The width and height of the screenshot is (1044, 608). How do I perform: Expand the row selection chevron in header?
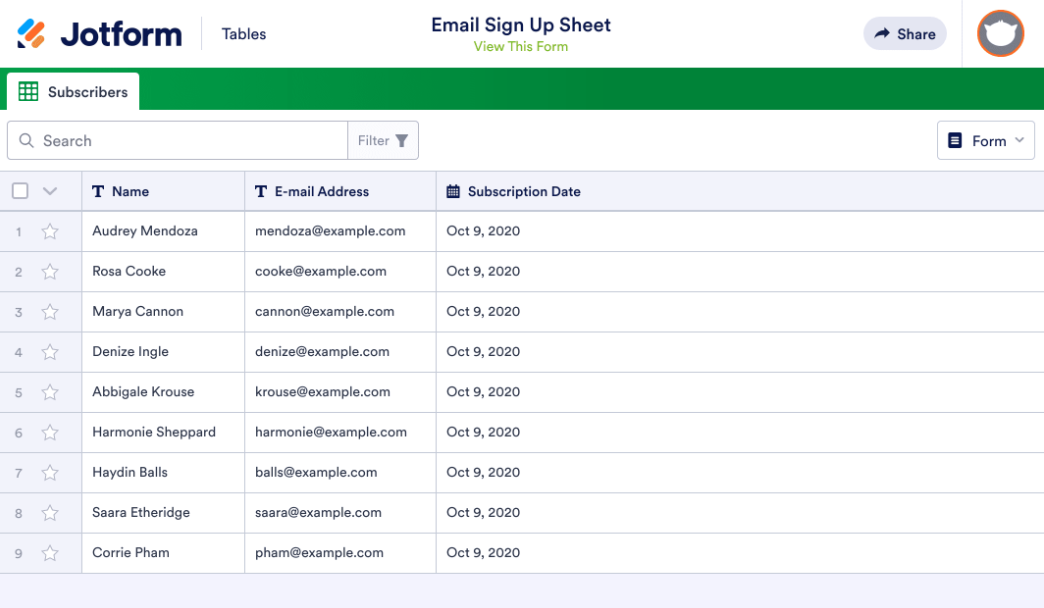point(50,191)
